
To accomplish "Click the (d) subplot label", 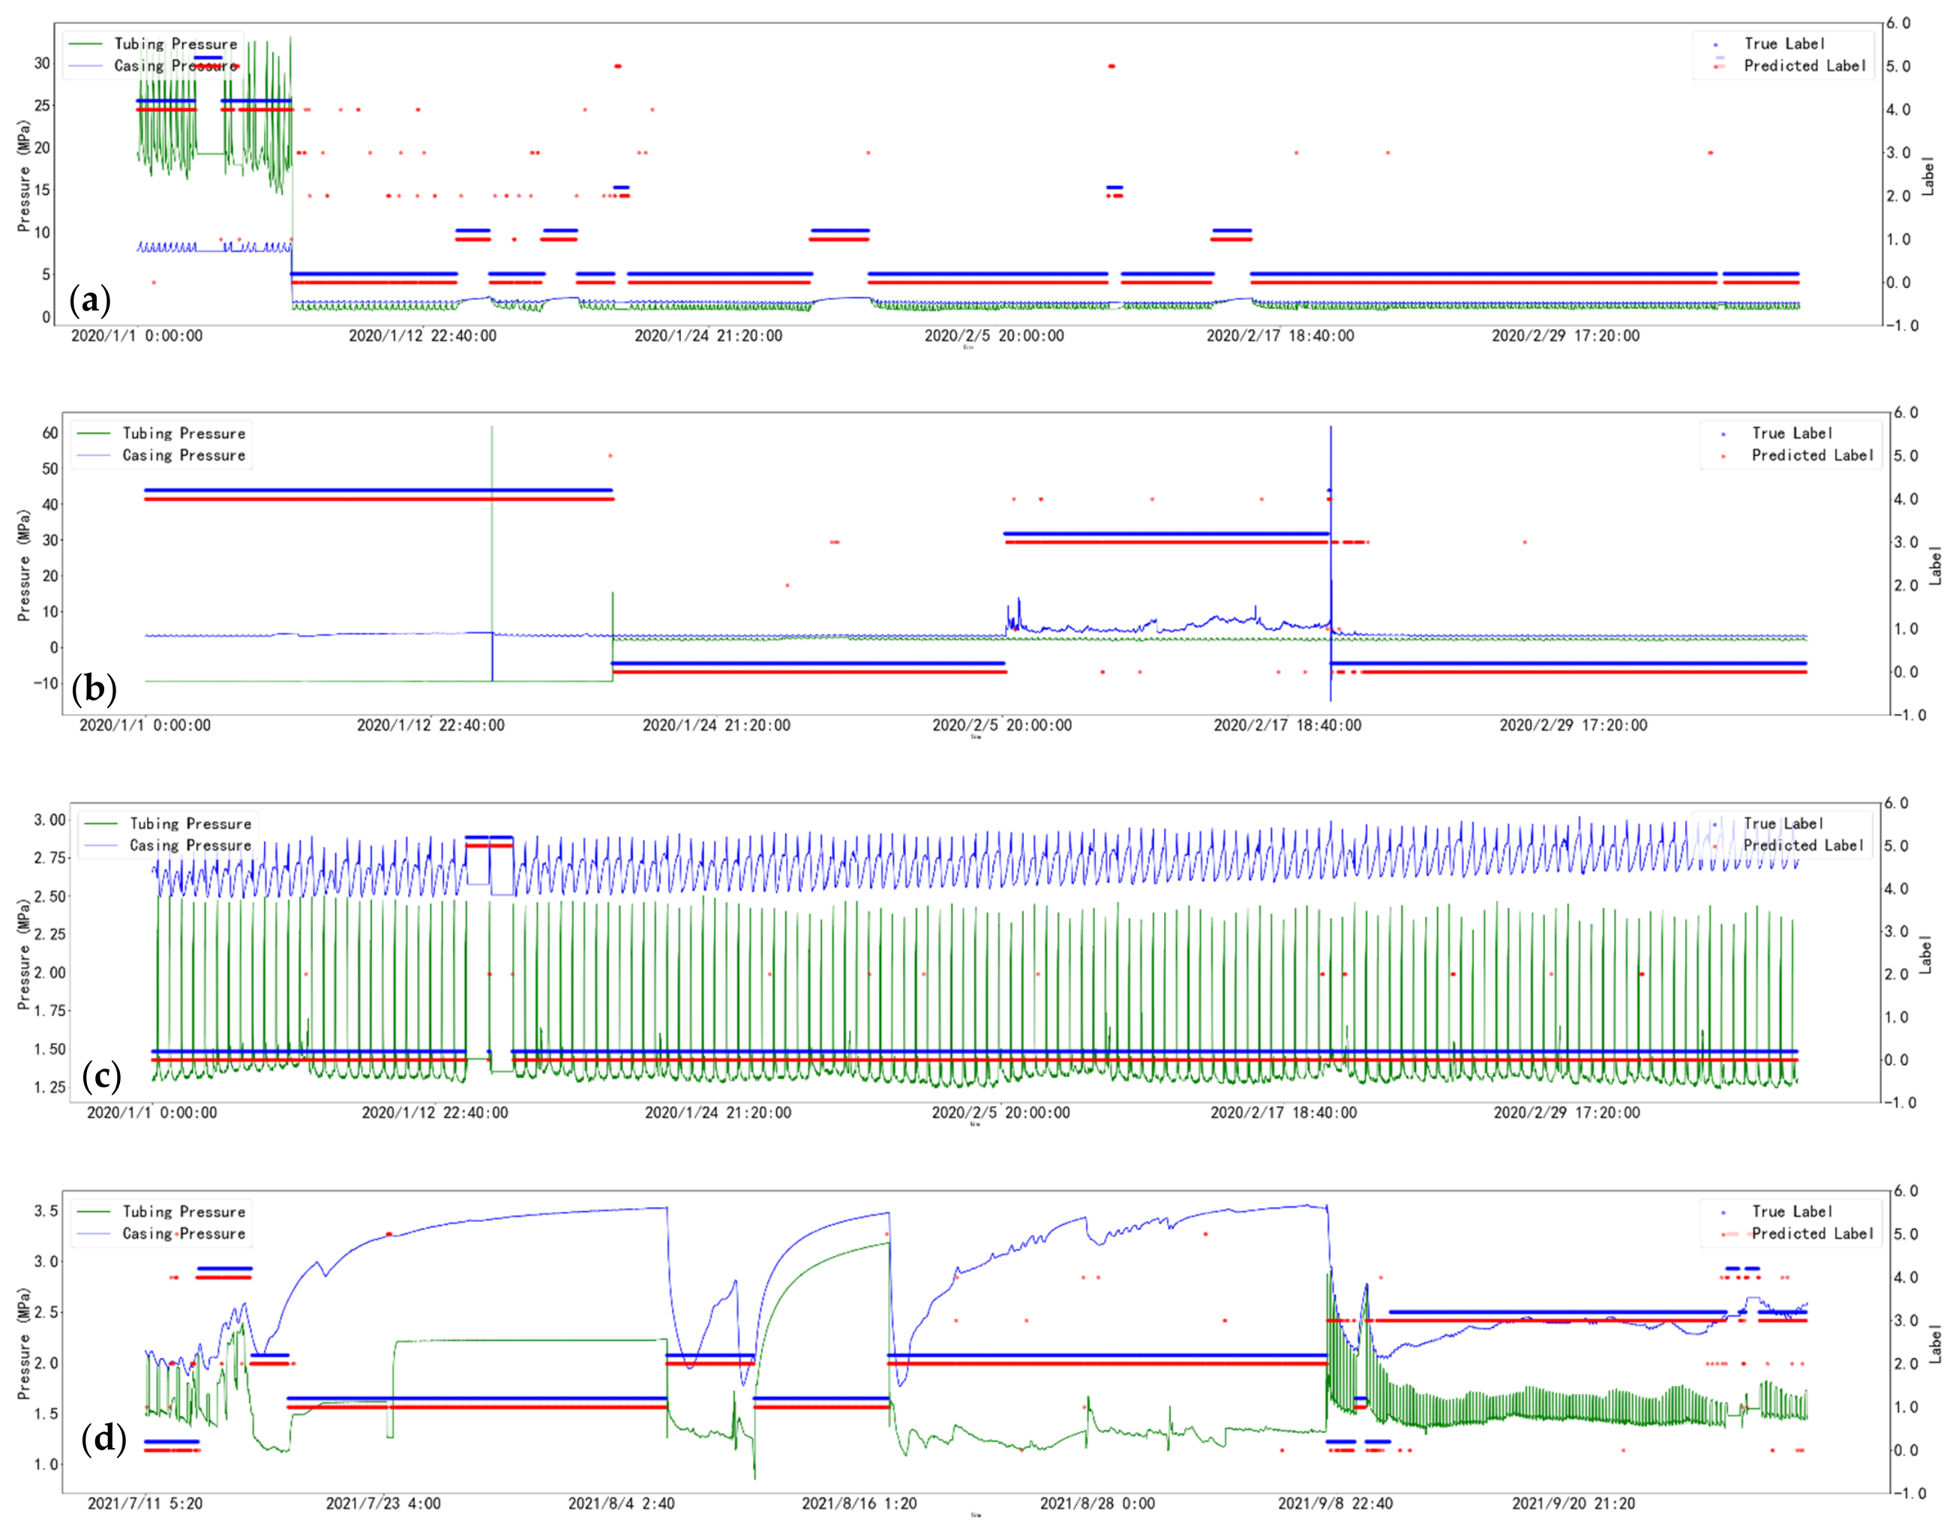I will point(104,1438).
